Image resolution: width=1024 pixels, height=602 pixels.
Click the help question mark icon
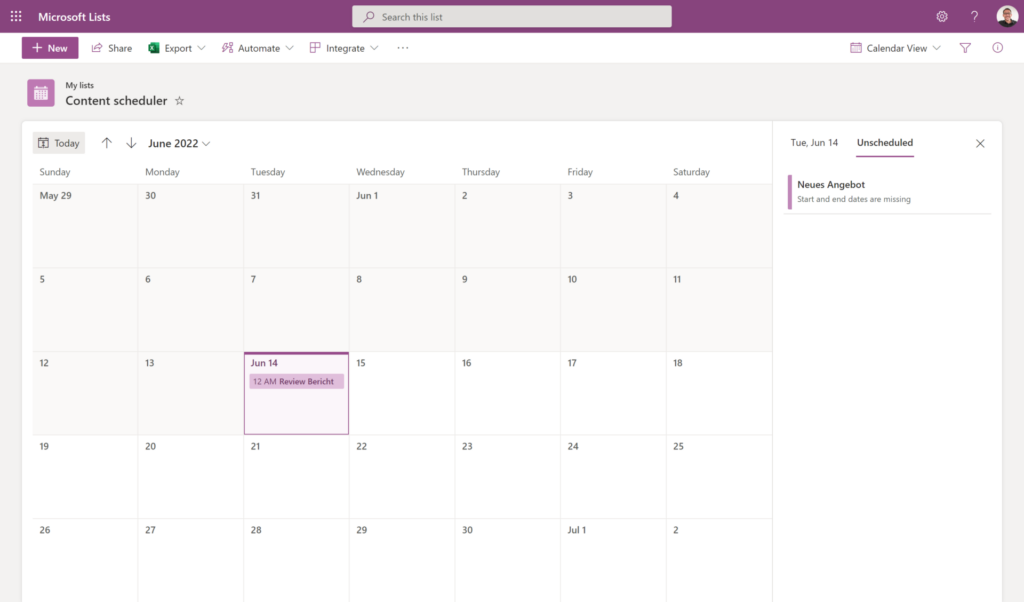point(974,17)
